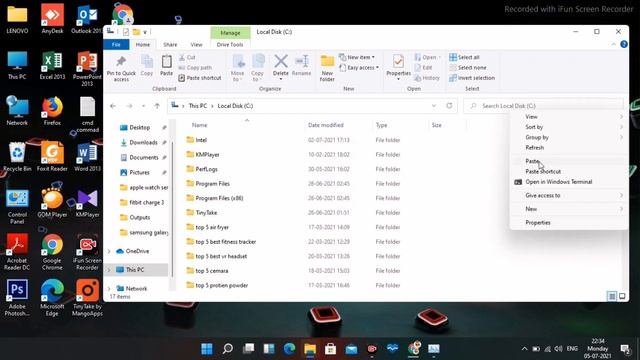Open Adobe Photoshop desktop icon
The width and height of the screenshot is (640, 360).
point(17,298)
